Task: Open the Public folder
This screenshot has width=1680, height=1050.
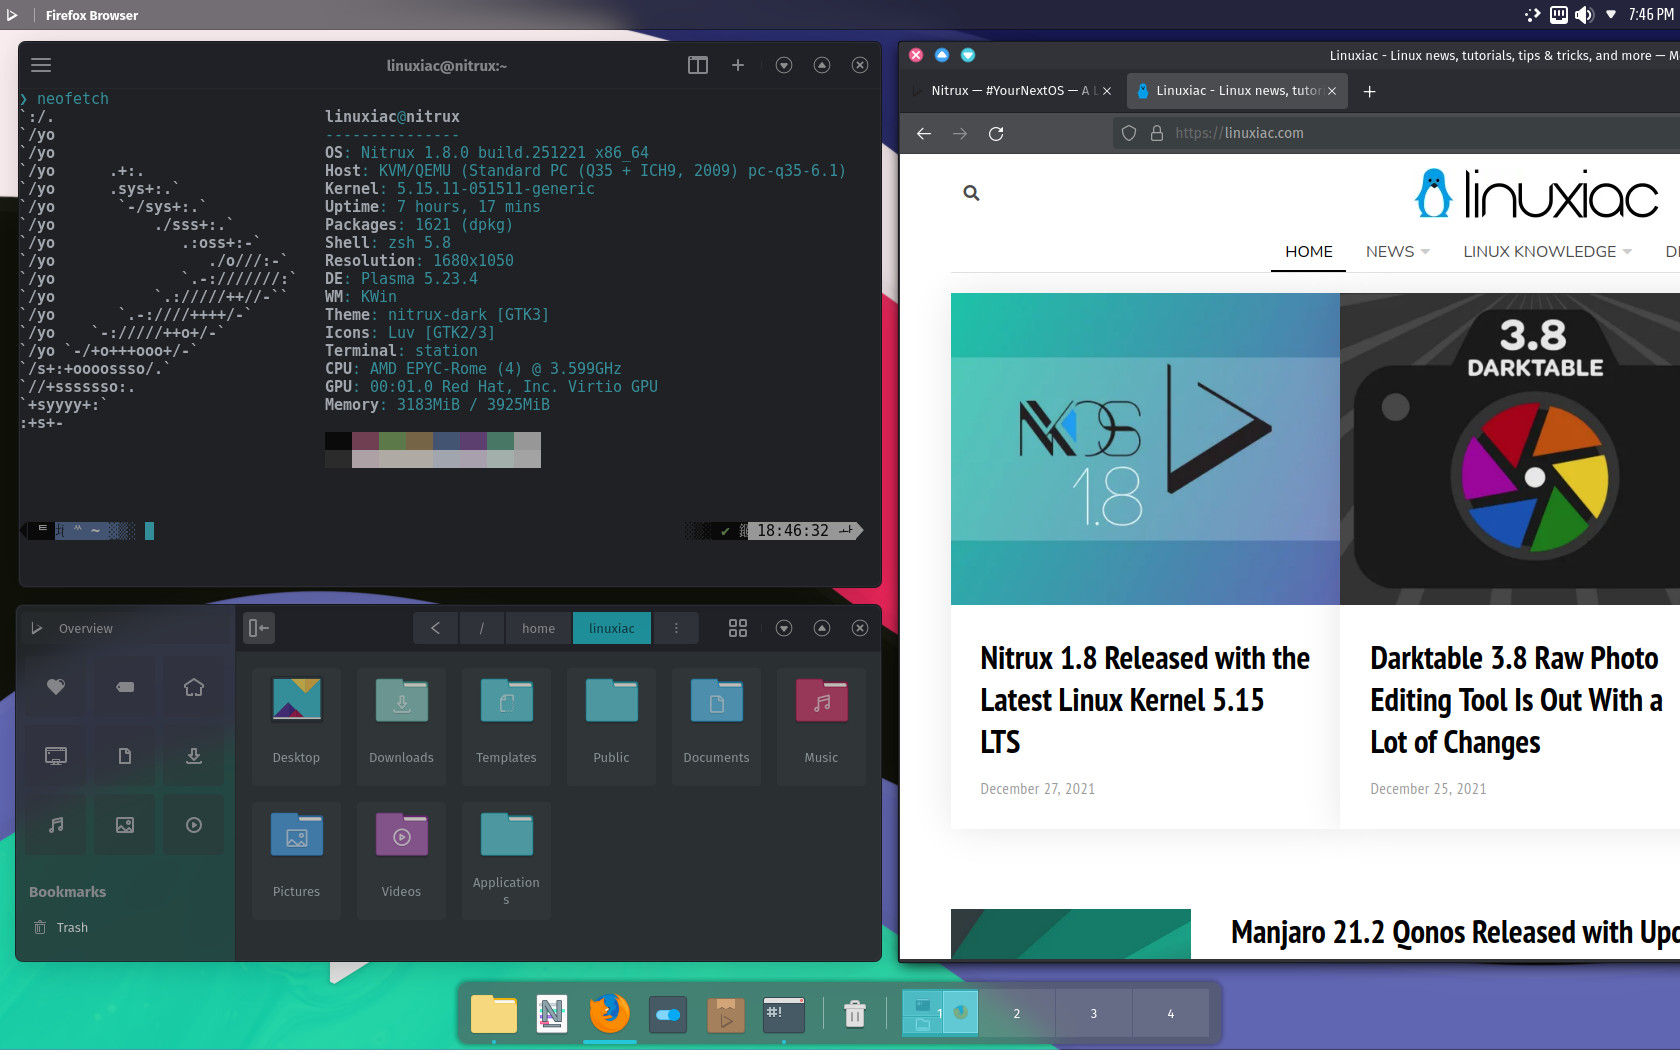Action: (612, 725)
